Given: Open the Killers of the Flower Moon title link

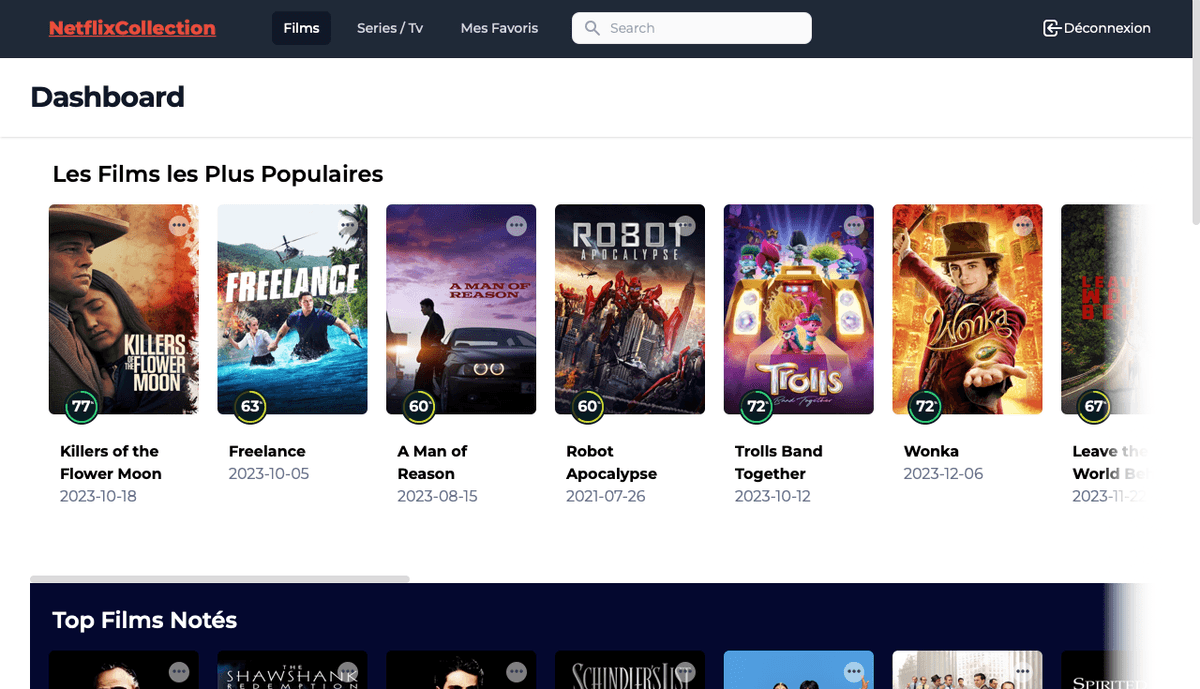Looking at the screenshot, I should 110,462.
